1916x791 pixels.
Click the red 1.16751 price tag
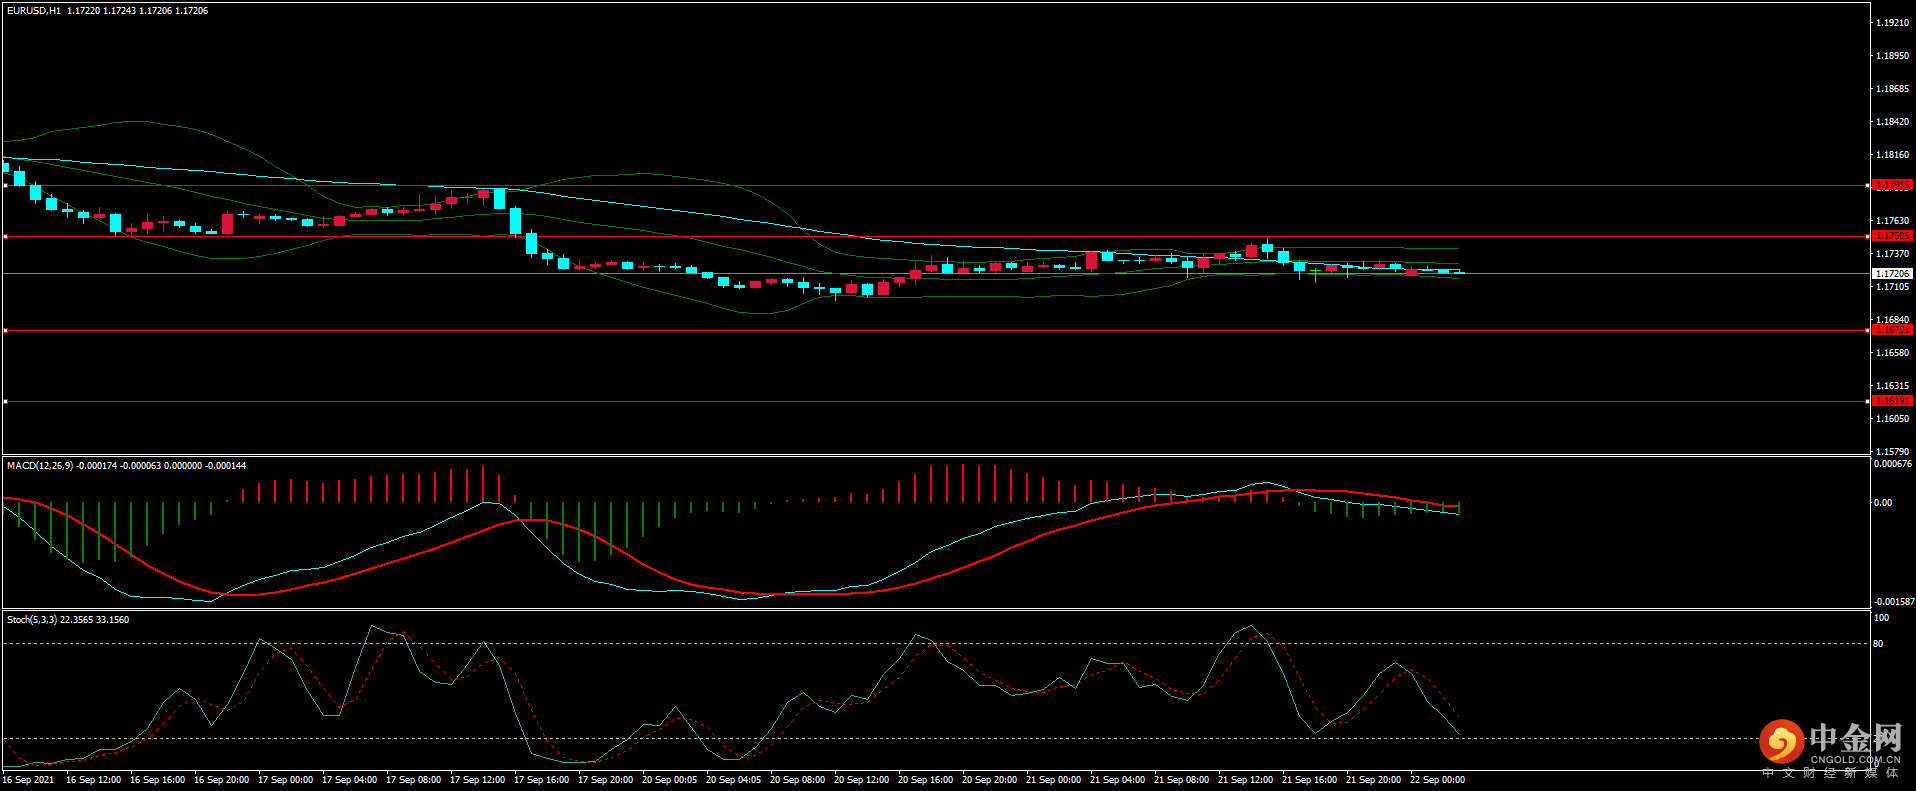[x=1891, y=330]
